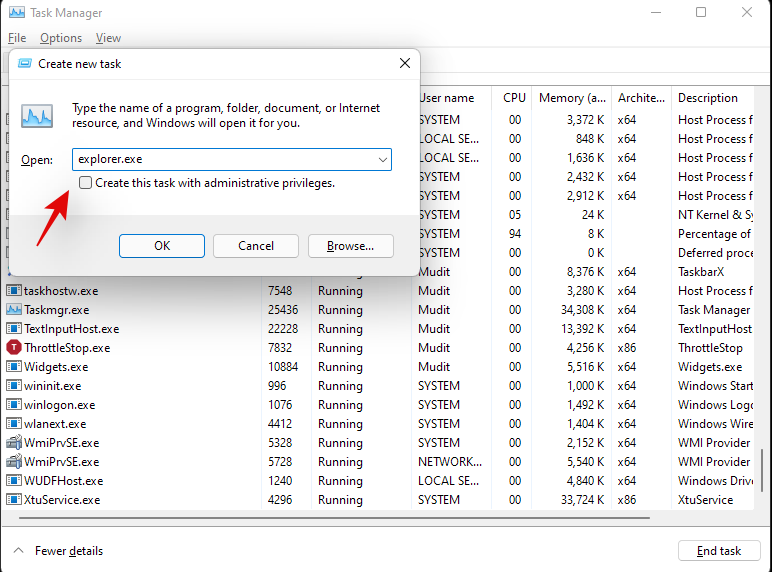
Task: Select the XtuService.exe process name
Action: [62, 500]
